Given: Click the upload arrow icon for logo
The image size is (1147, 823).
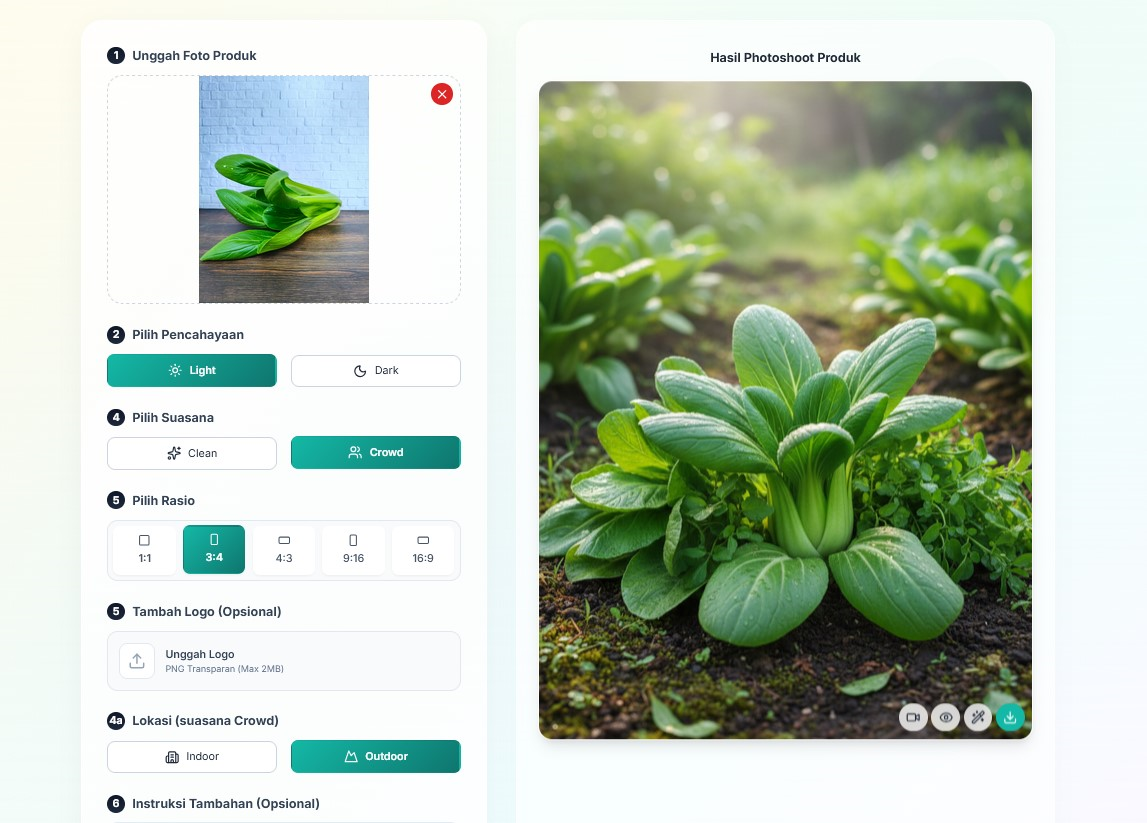Looking at the screenshot, I should click(137, 661).
